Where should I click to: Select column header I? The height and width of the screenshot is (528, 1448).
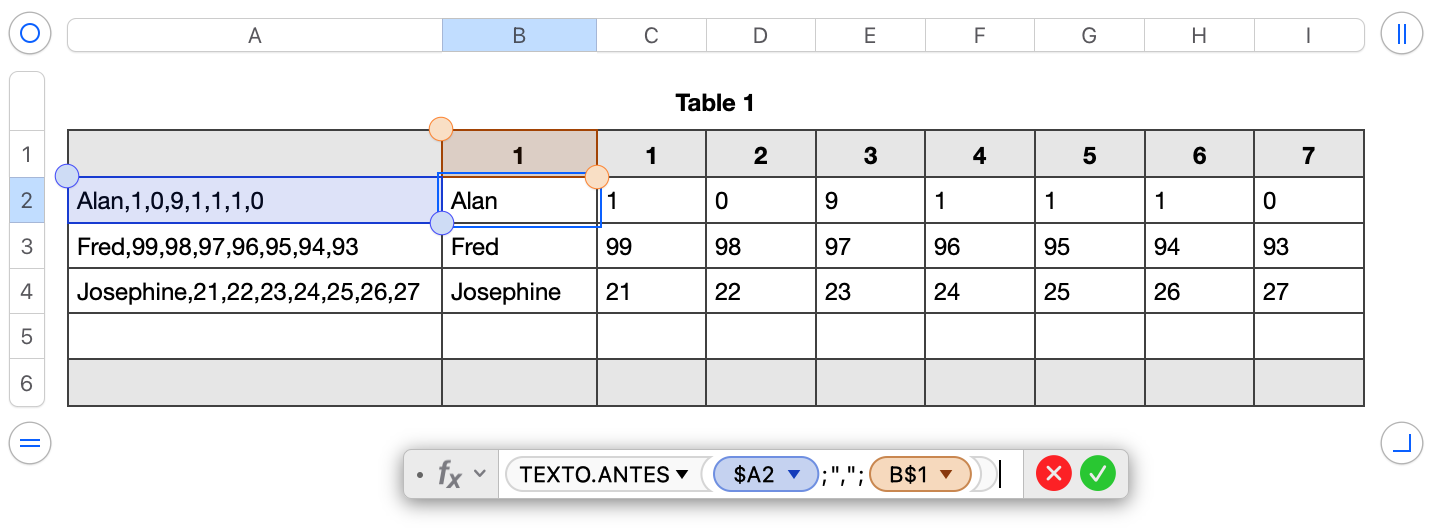pos(1308,36)
